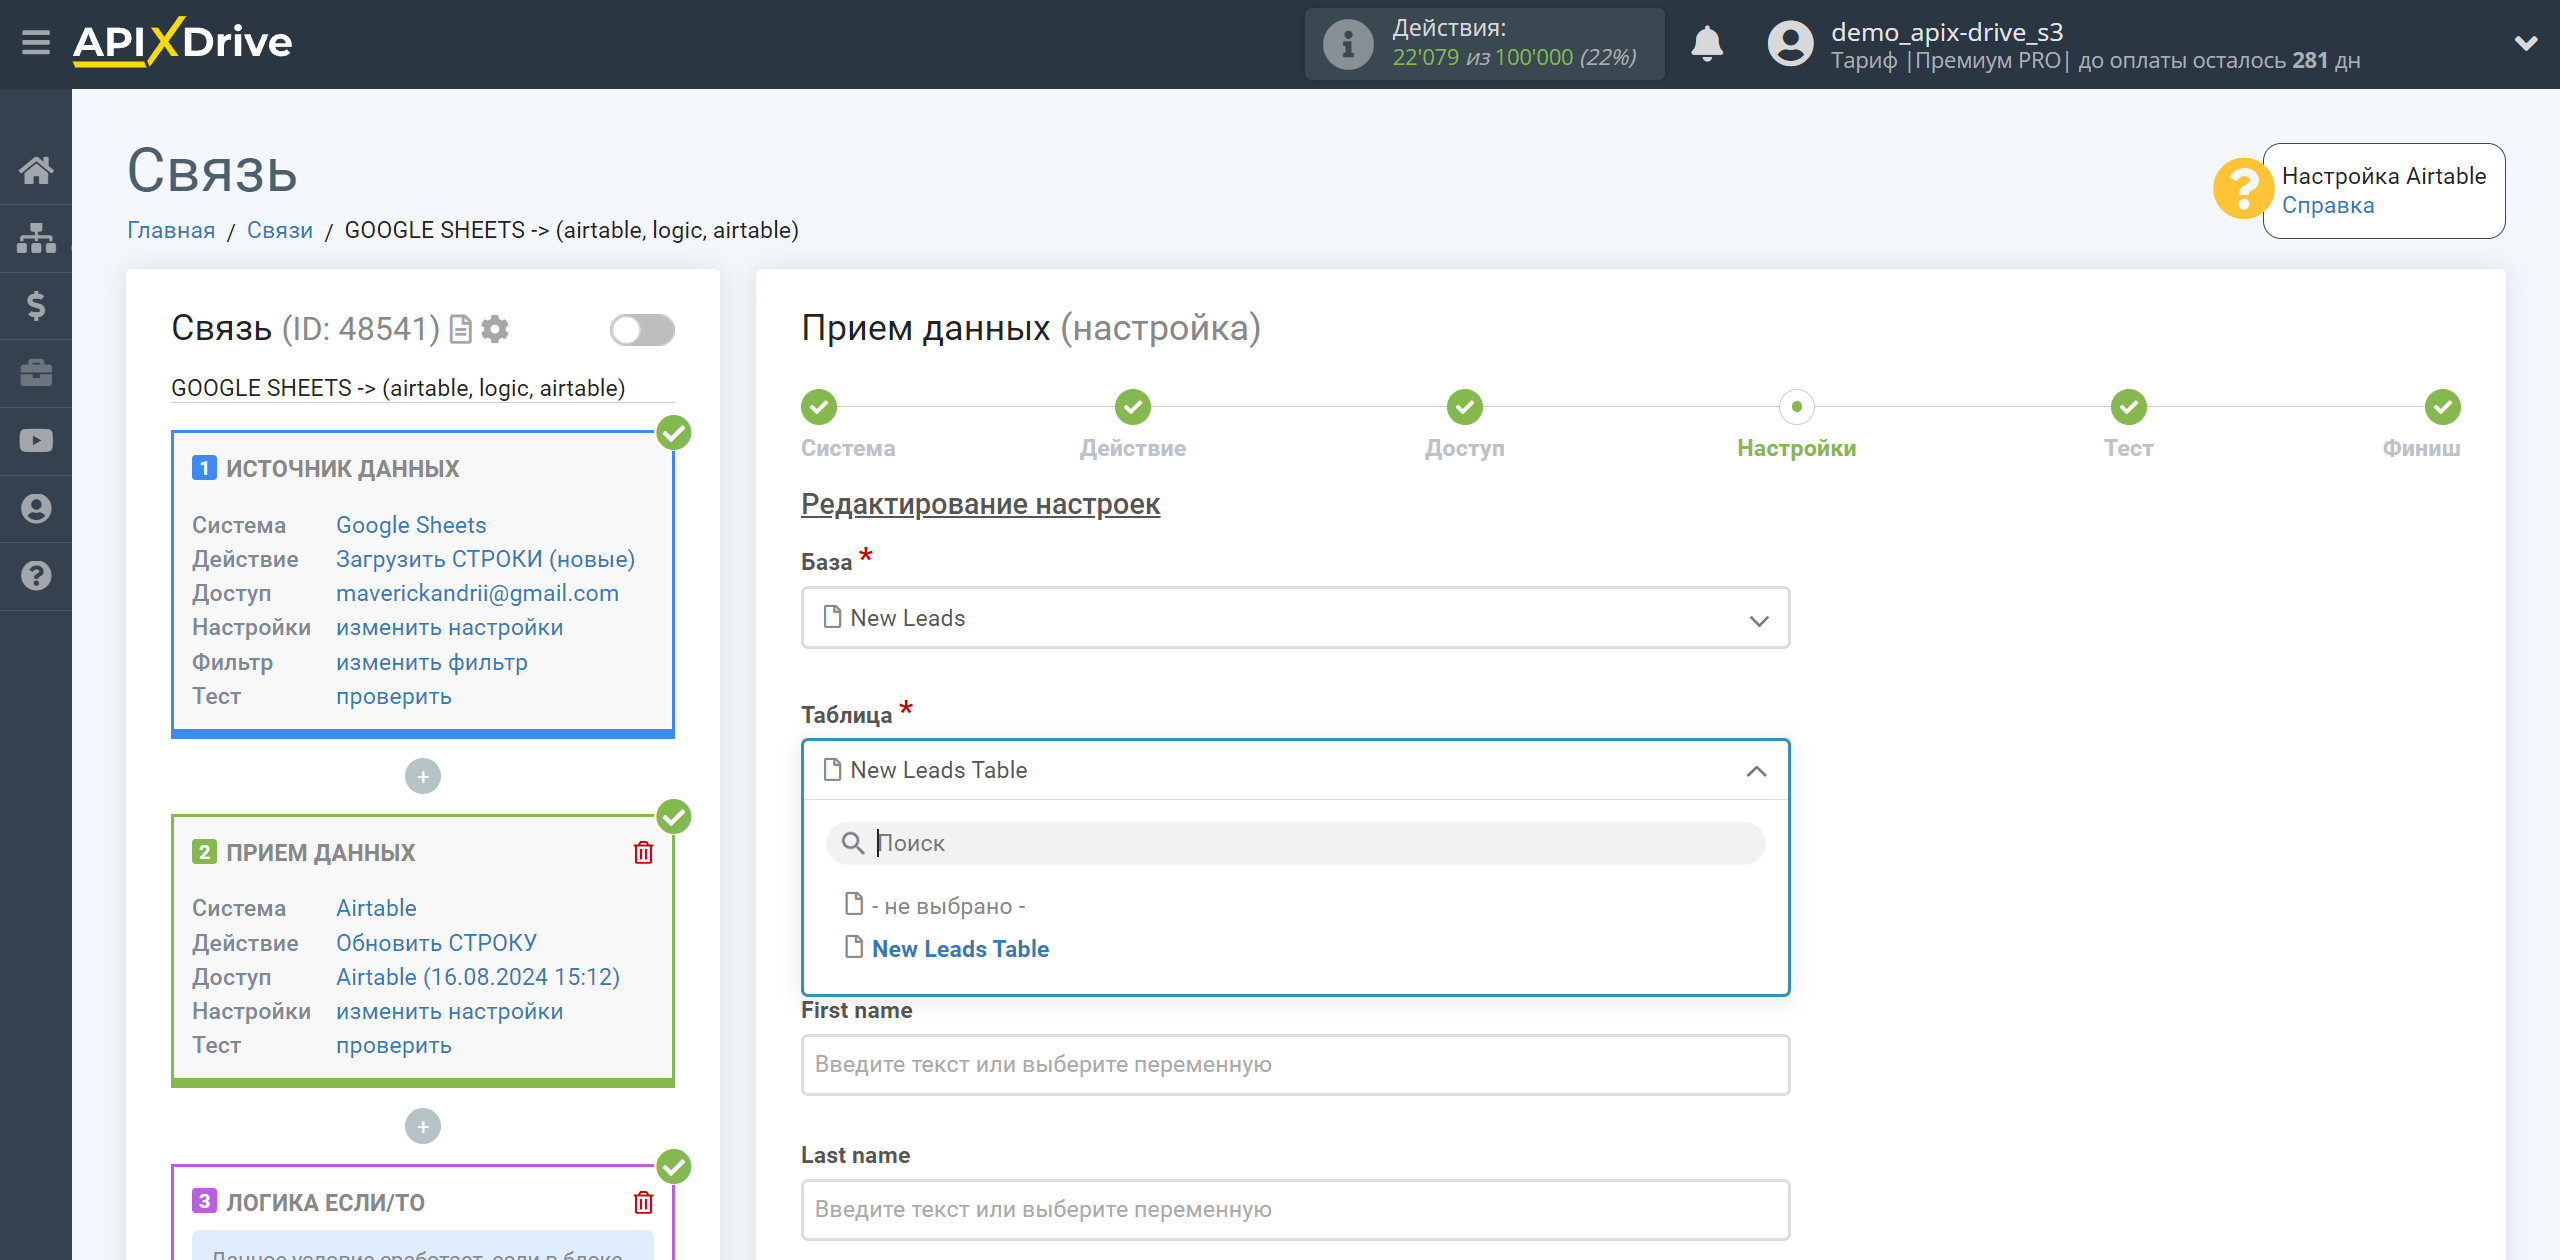Screen dimensions: 2560x1260
Task: Open the actions info icon
Action: tap(1347, 44)
